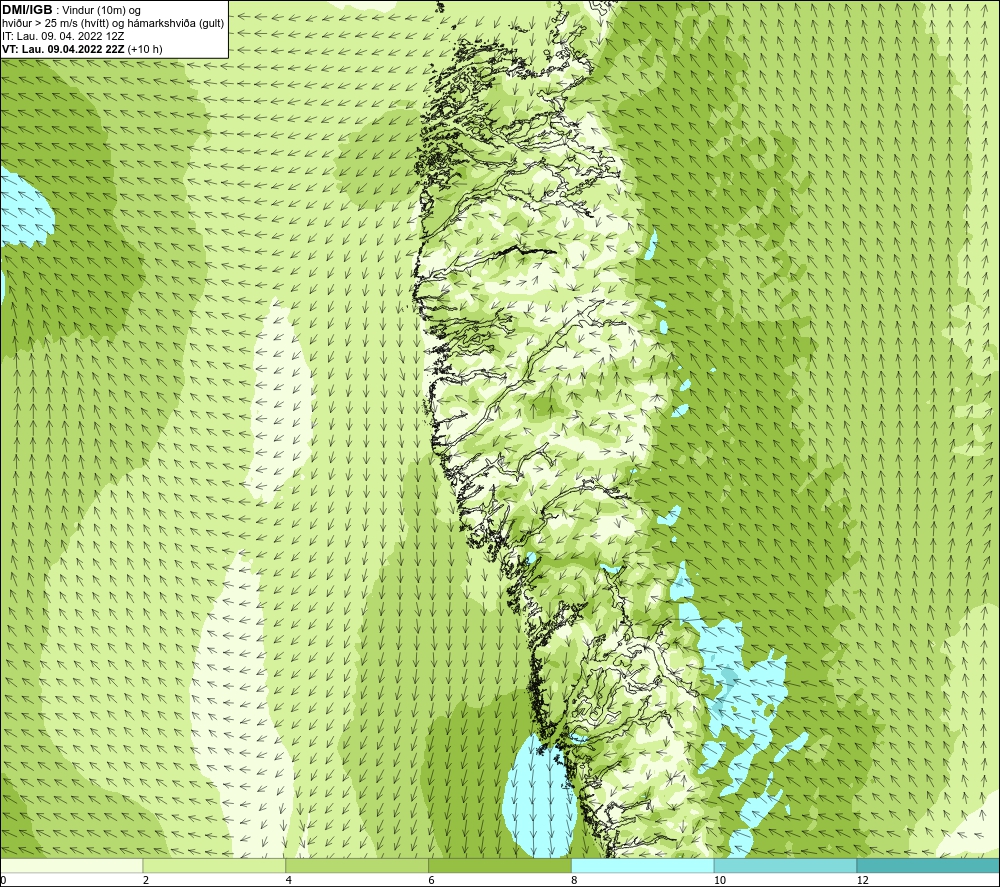Click the scale label "10"
This screenshot has height=887, width=1000.
pos(720,880)
